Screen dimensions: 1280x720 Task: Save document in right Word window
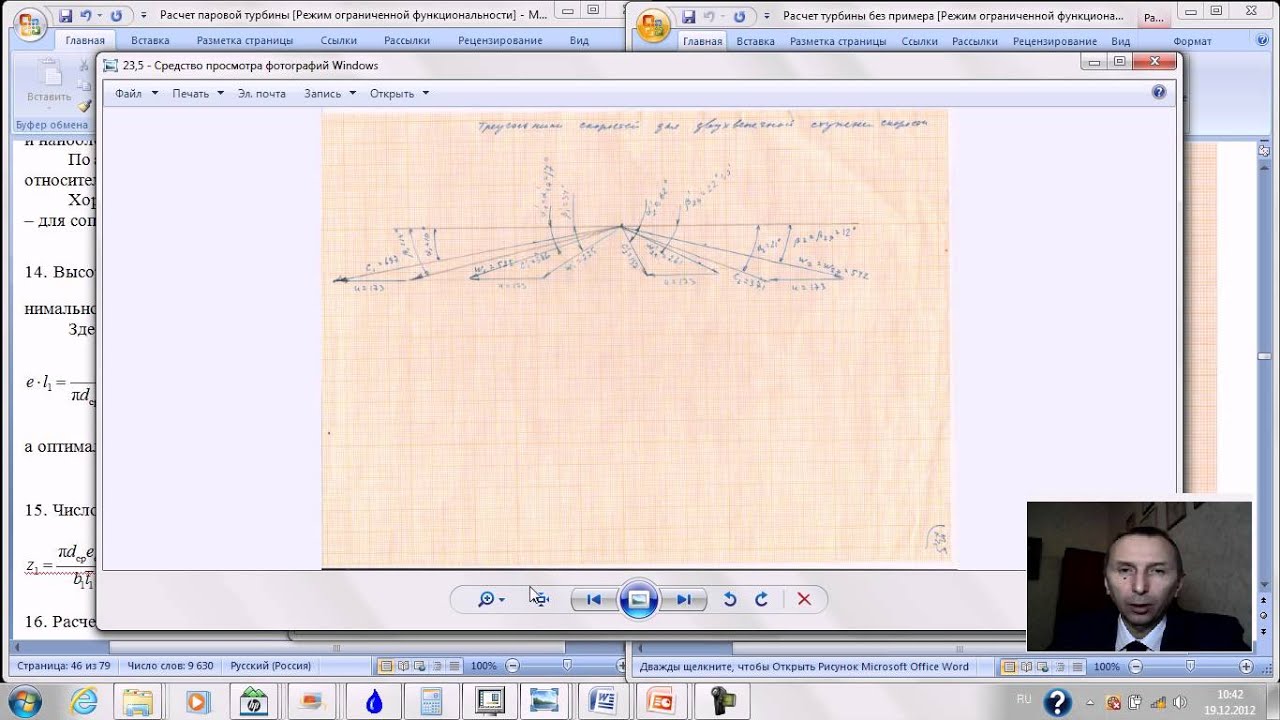pos(688,16)
